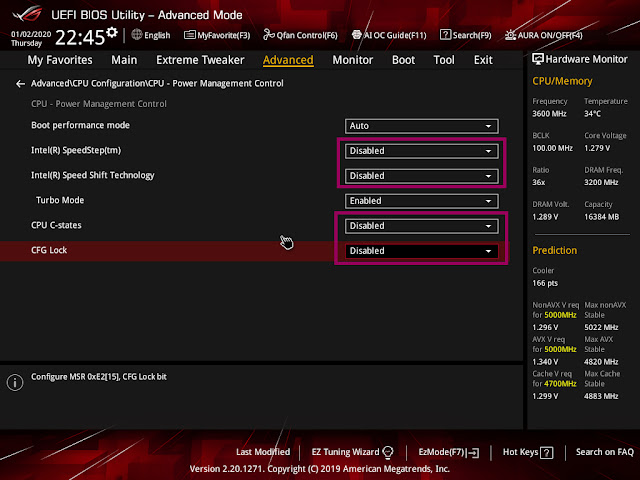Click the Hot Keys question mark icon

click(547, 452)
